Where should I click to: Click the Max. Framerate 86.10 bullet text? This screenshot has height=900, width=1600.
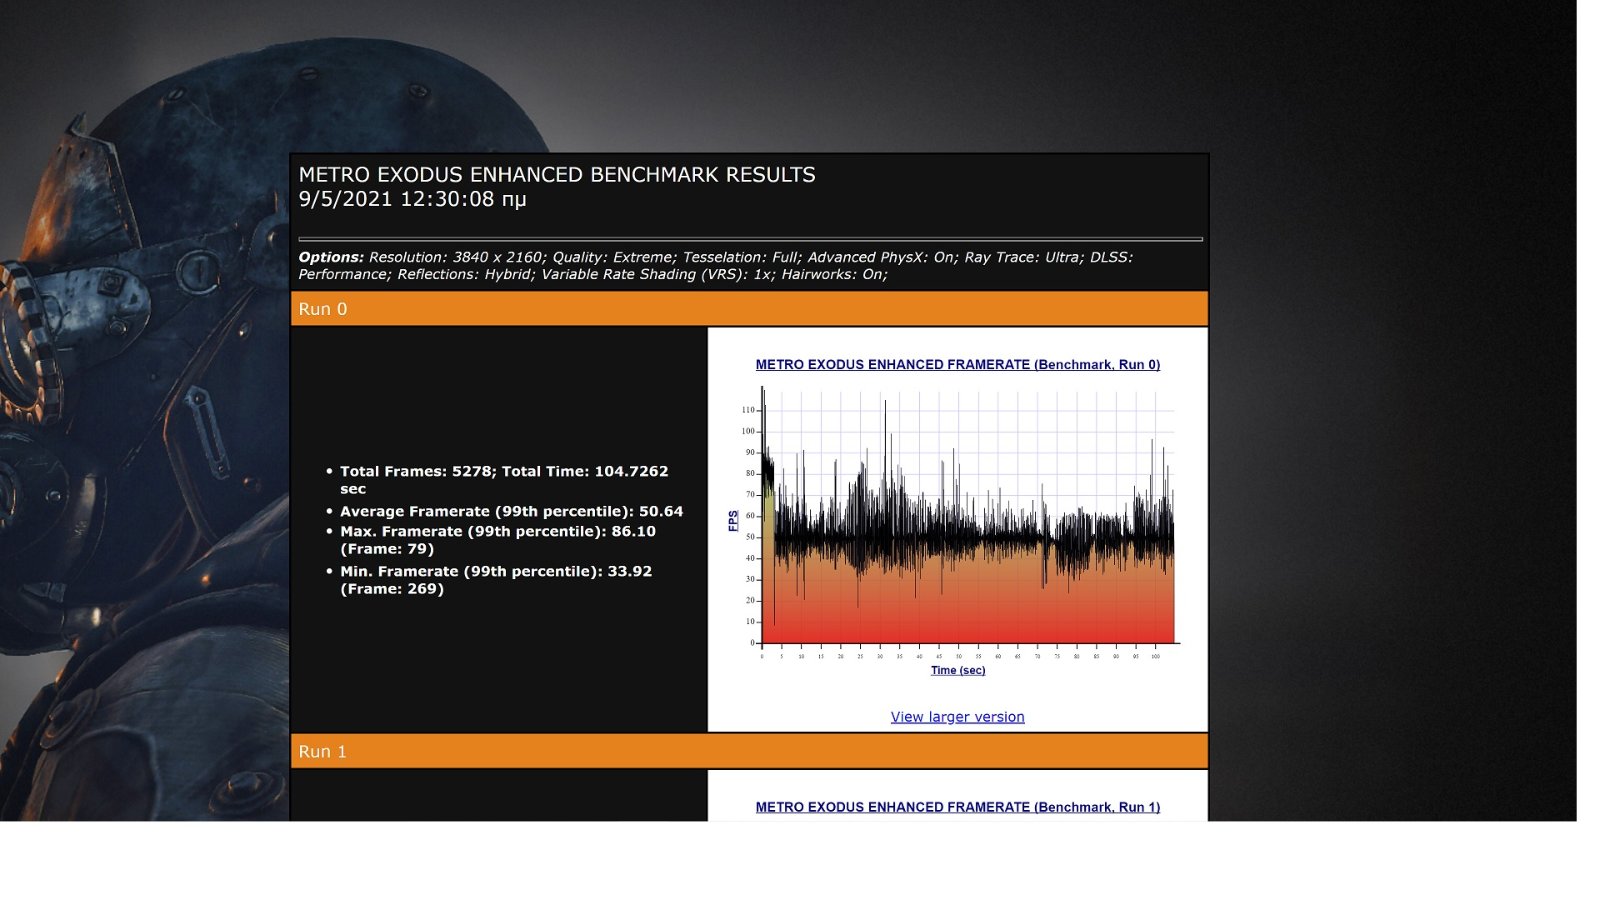pyautogui.click(x=498, y=540)
